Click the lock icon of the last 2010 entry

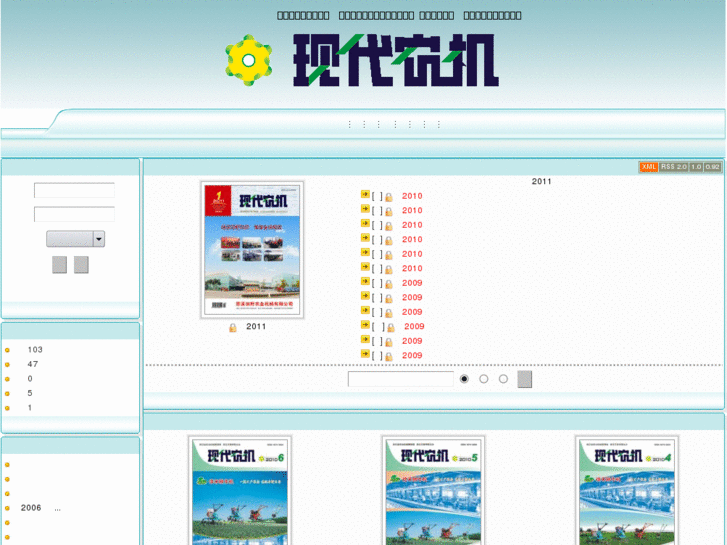[x=389, y=269]
